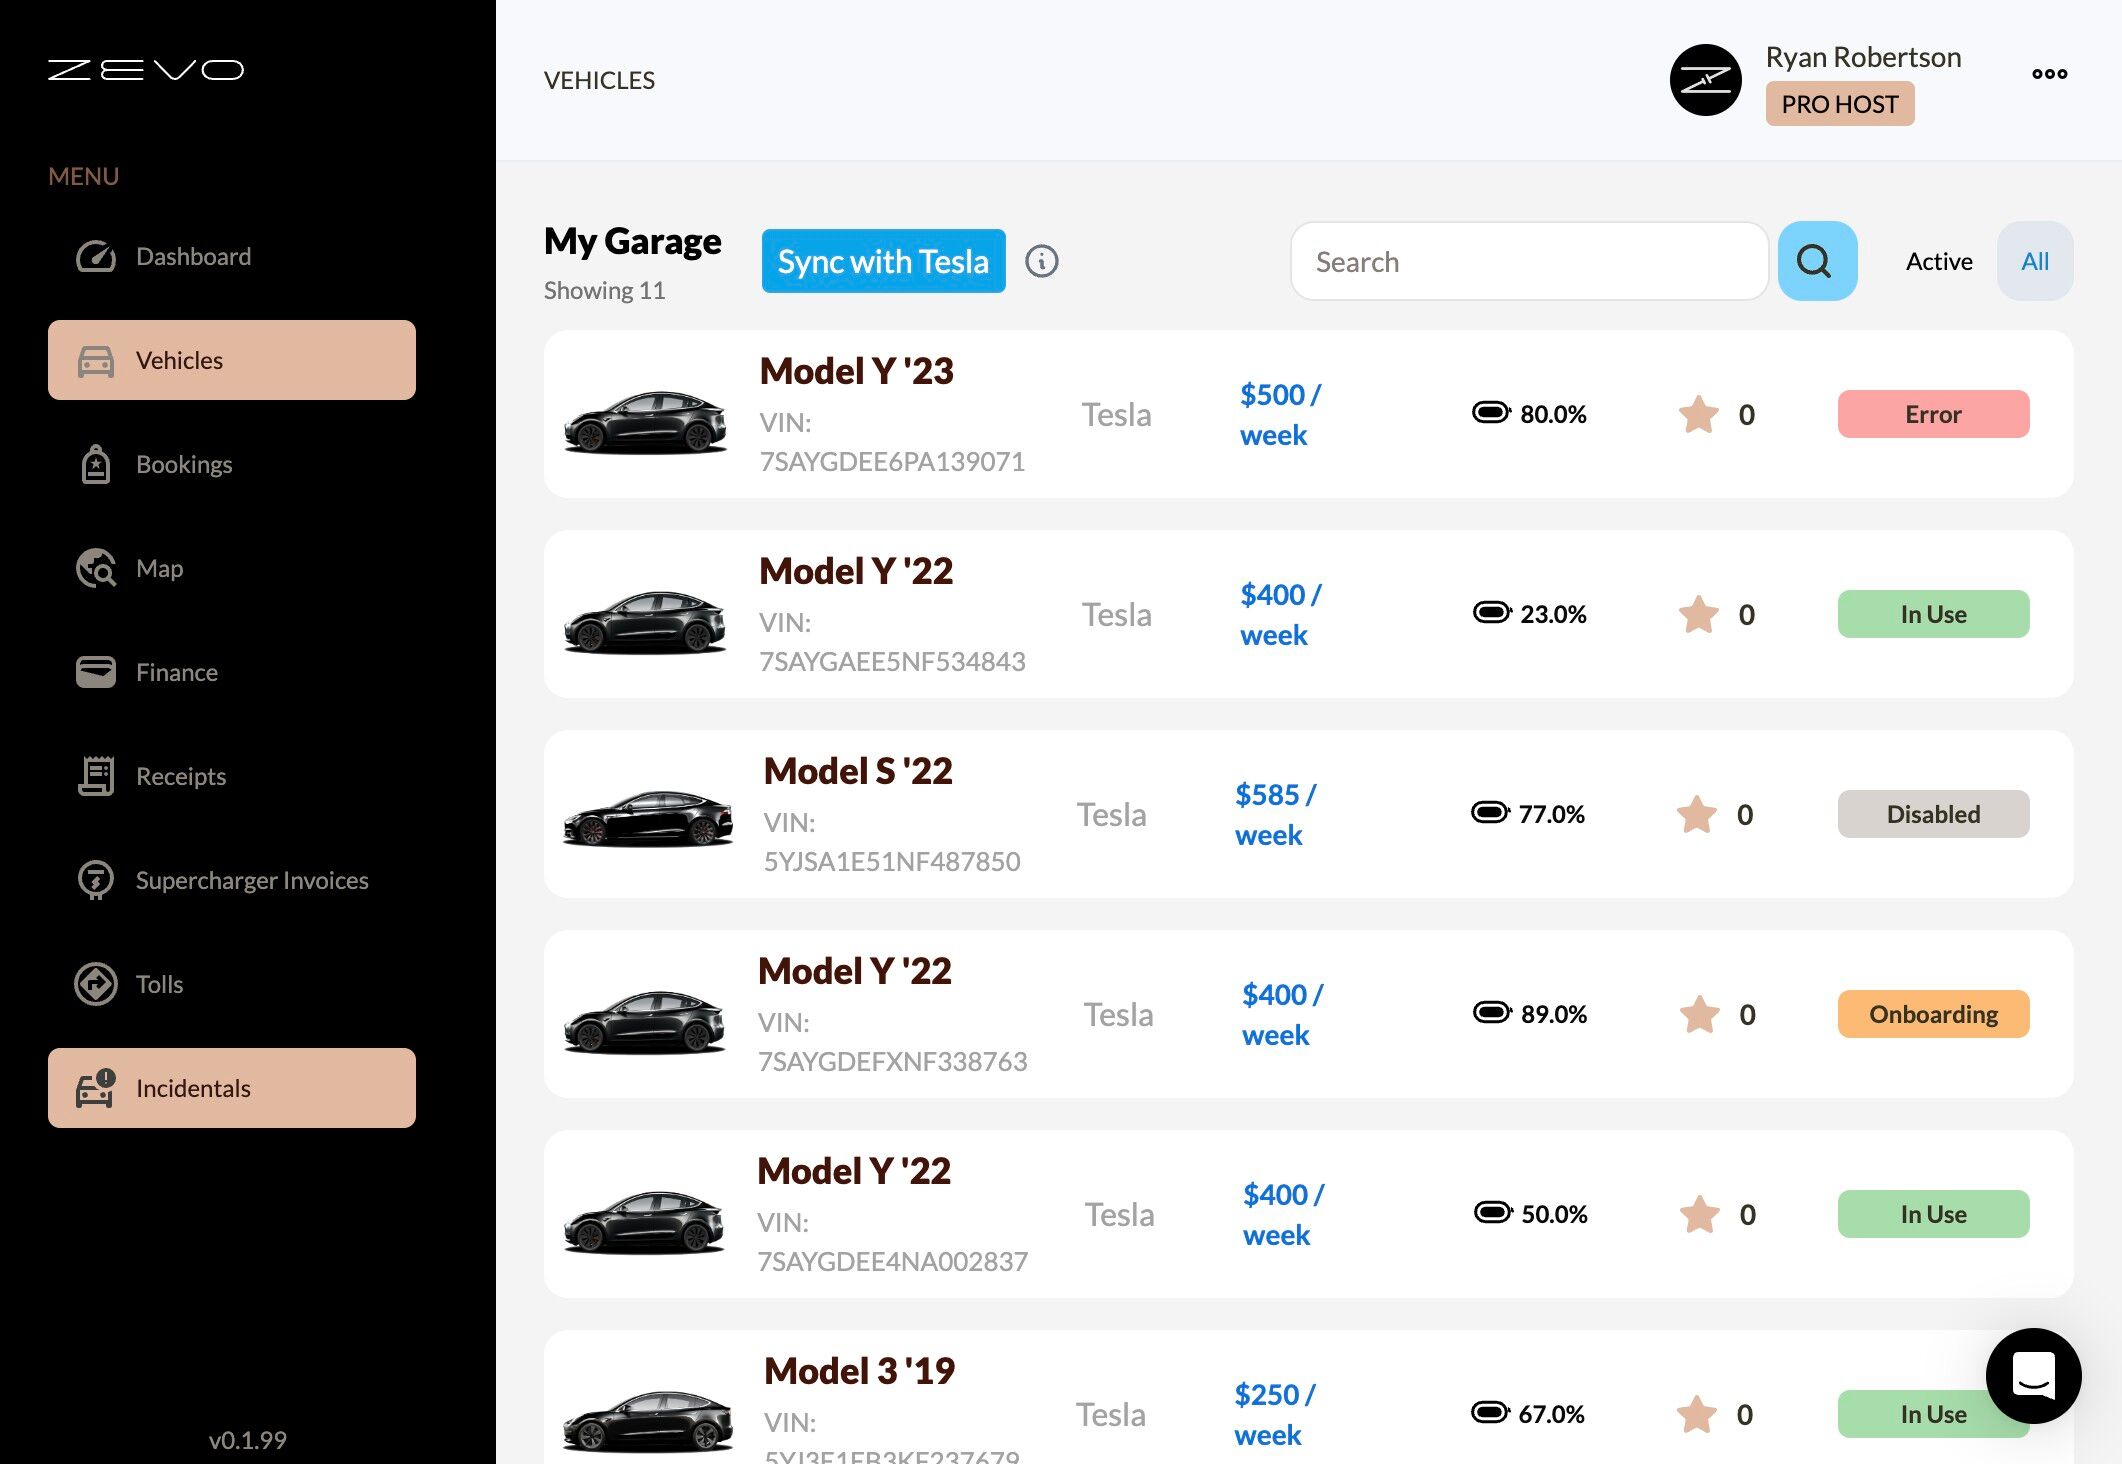Click the Error status badge
This screenshot has width=2122, height=1464.
pos(1932,414)
